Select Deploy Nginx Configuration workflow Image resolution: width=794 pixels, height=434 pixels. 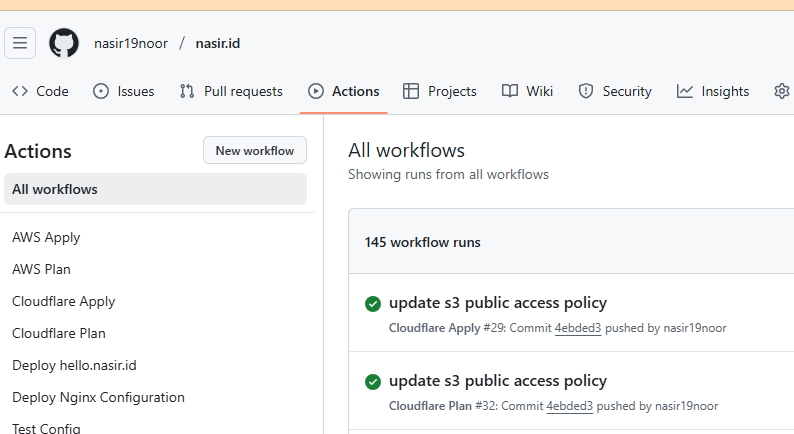tap(98, 398)
